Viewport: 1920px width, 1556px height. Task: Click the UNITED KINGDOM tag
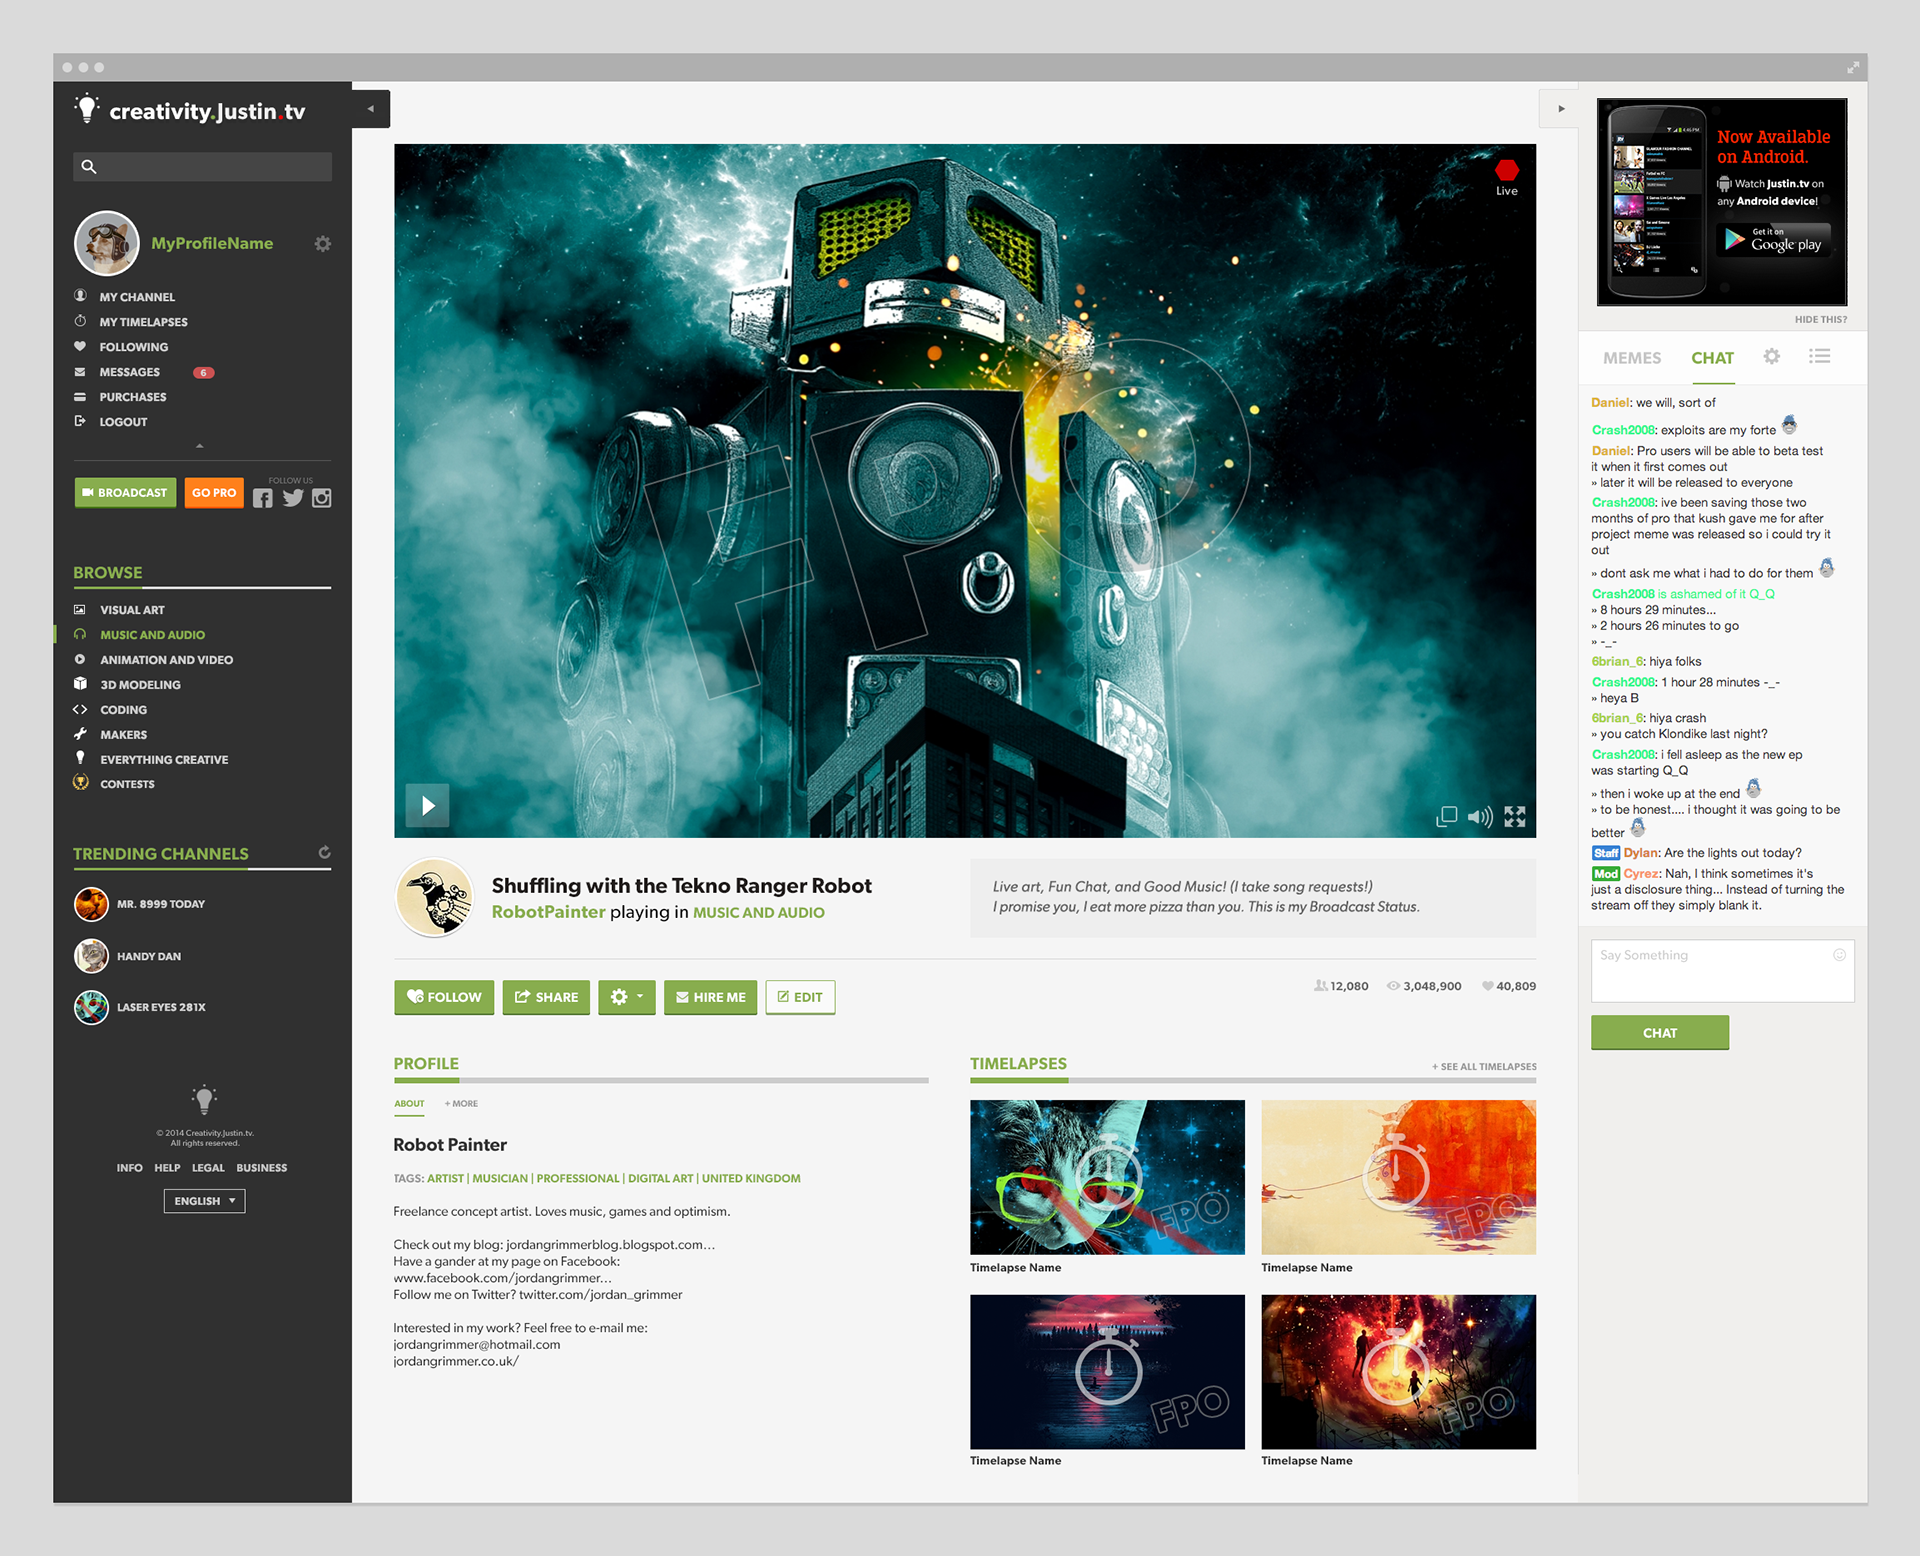(x=751, y=1179)
